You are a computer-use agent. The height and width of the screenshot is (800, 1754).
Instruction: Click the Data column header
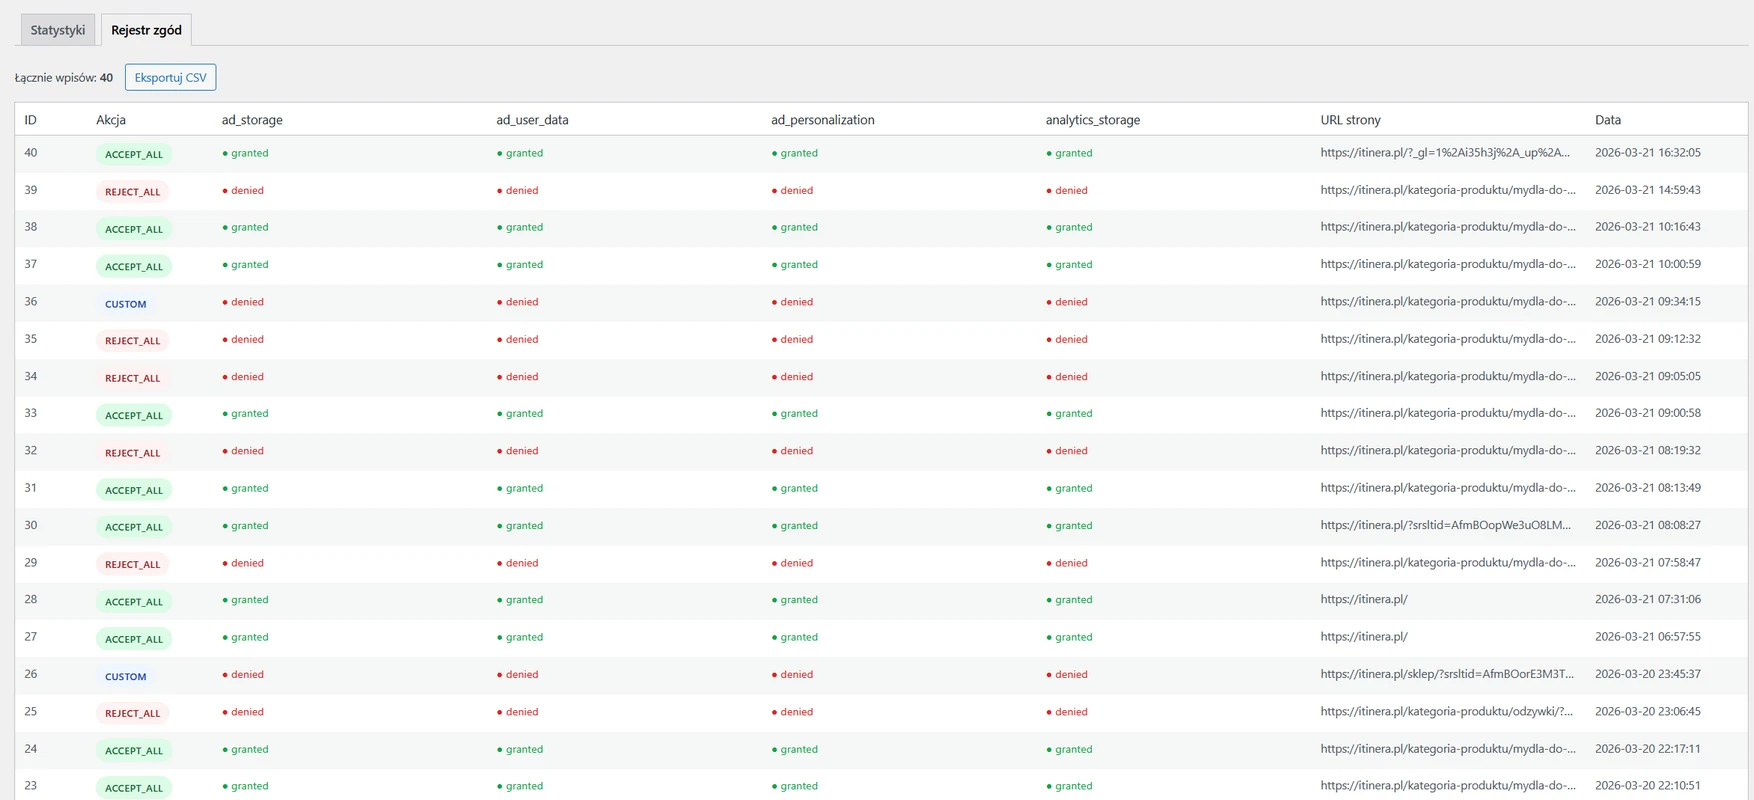click(x=1607, y=120)
